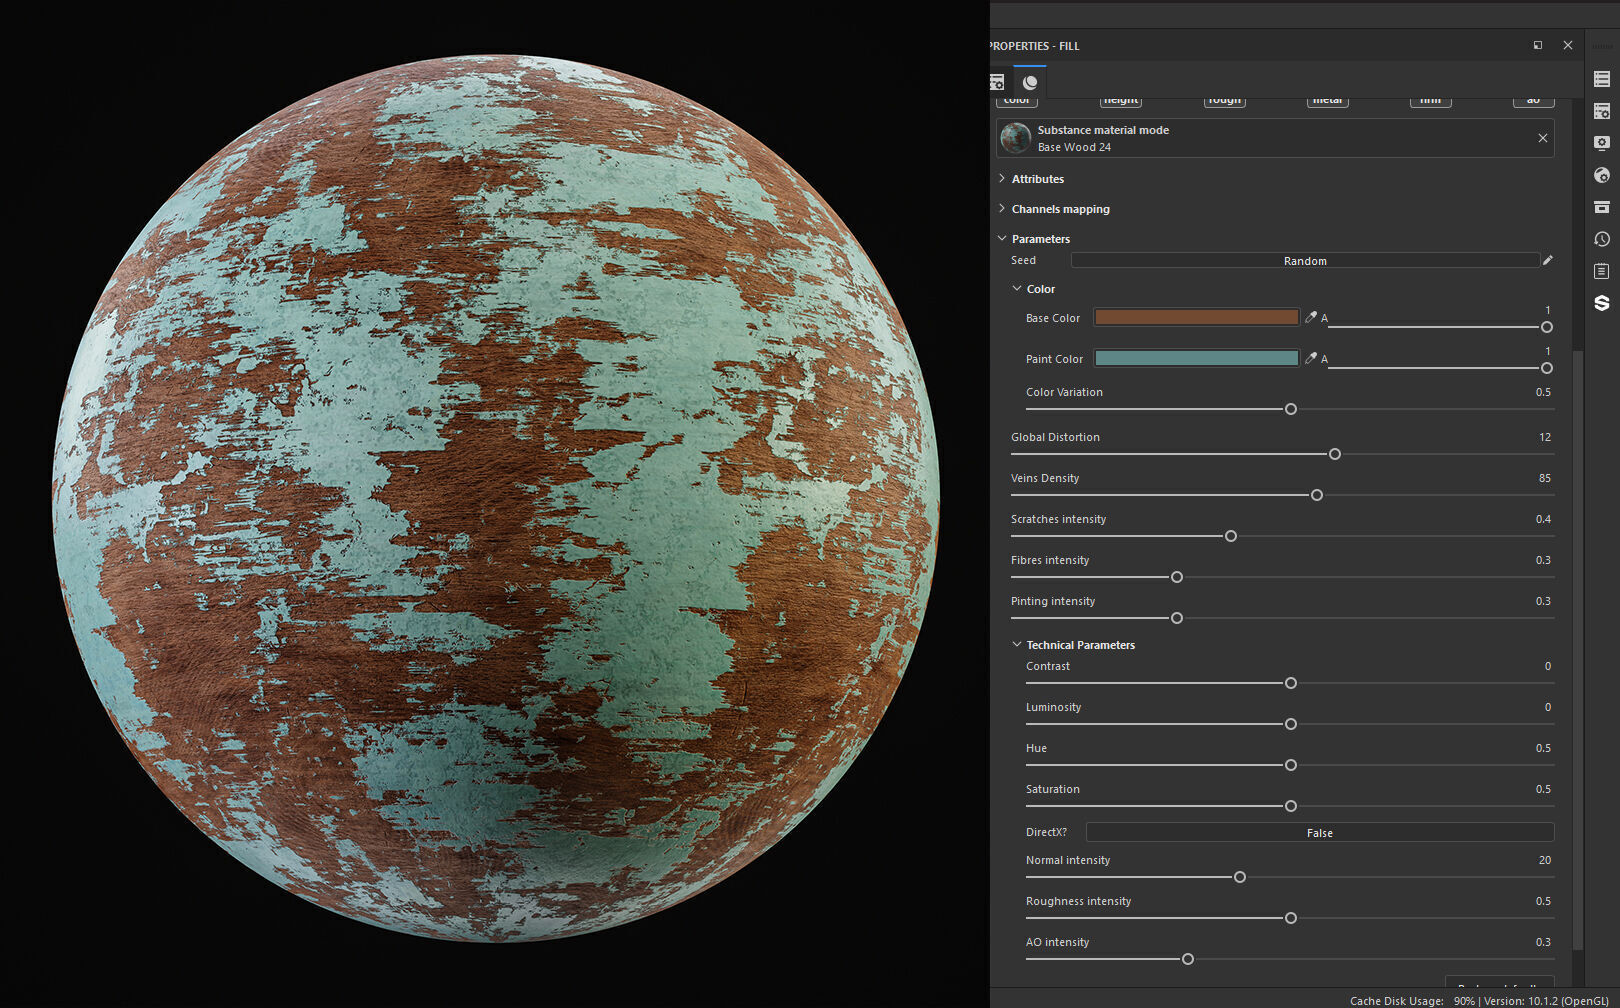The height and width of the screenshot is (1008, 1620).
Task: Toggle the height channel button
Action: point(1120,101)
